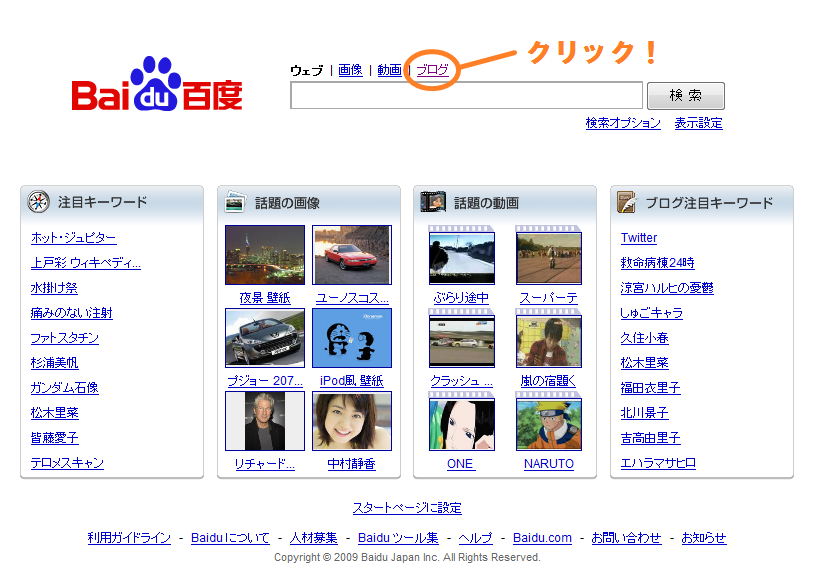Open the smiling woman image thumbnail
The image size is (817, 583).
click(x=352, y=421)
